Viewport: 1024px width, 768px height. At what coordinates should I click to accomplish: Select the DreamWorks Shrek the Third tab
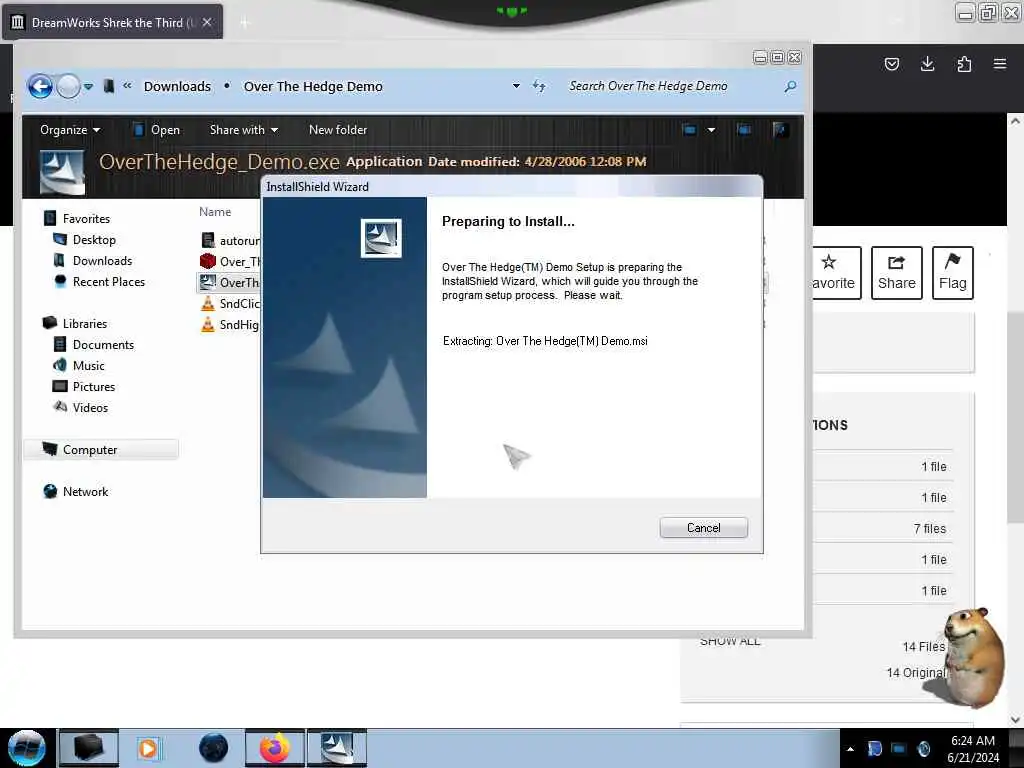tap(112, 22)
